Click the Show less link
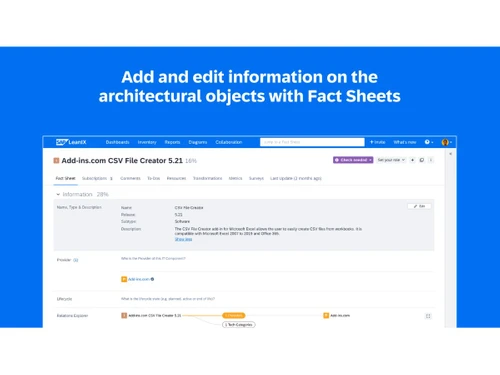This screenshot has width=500, height=375. click(183, 239)
